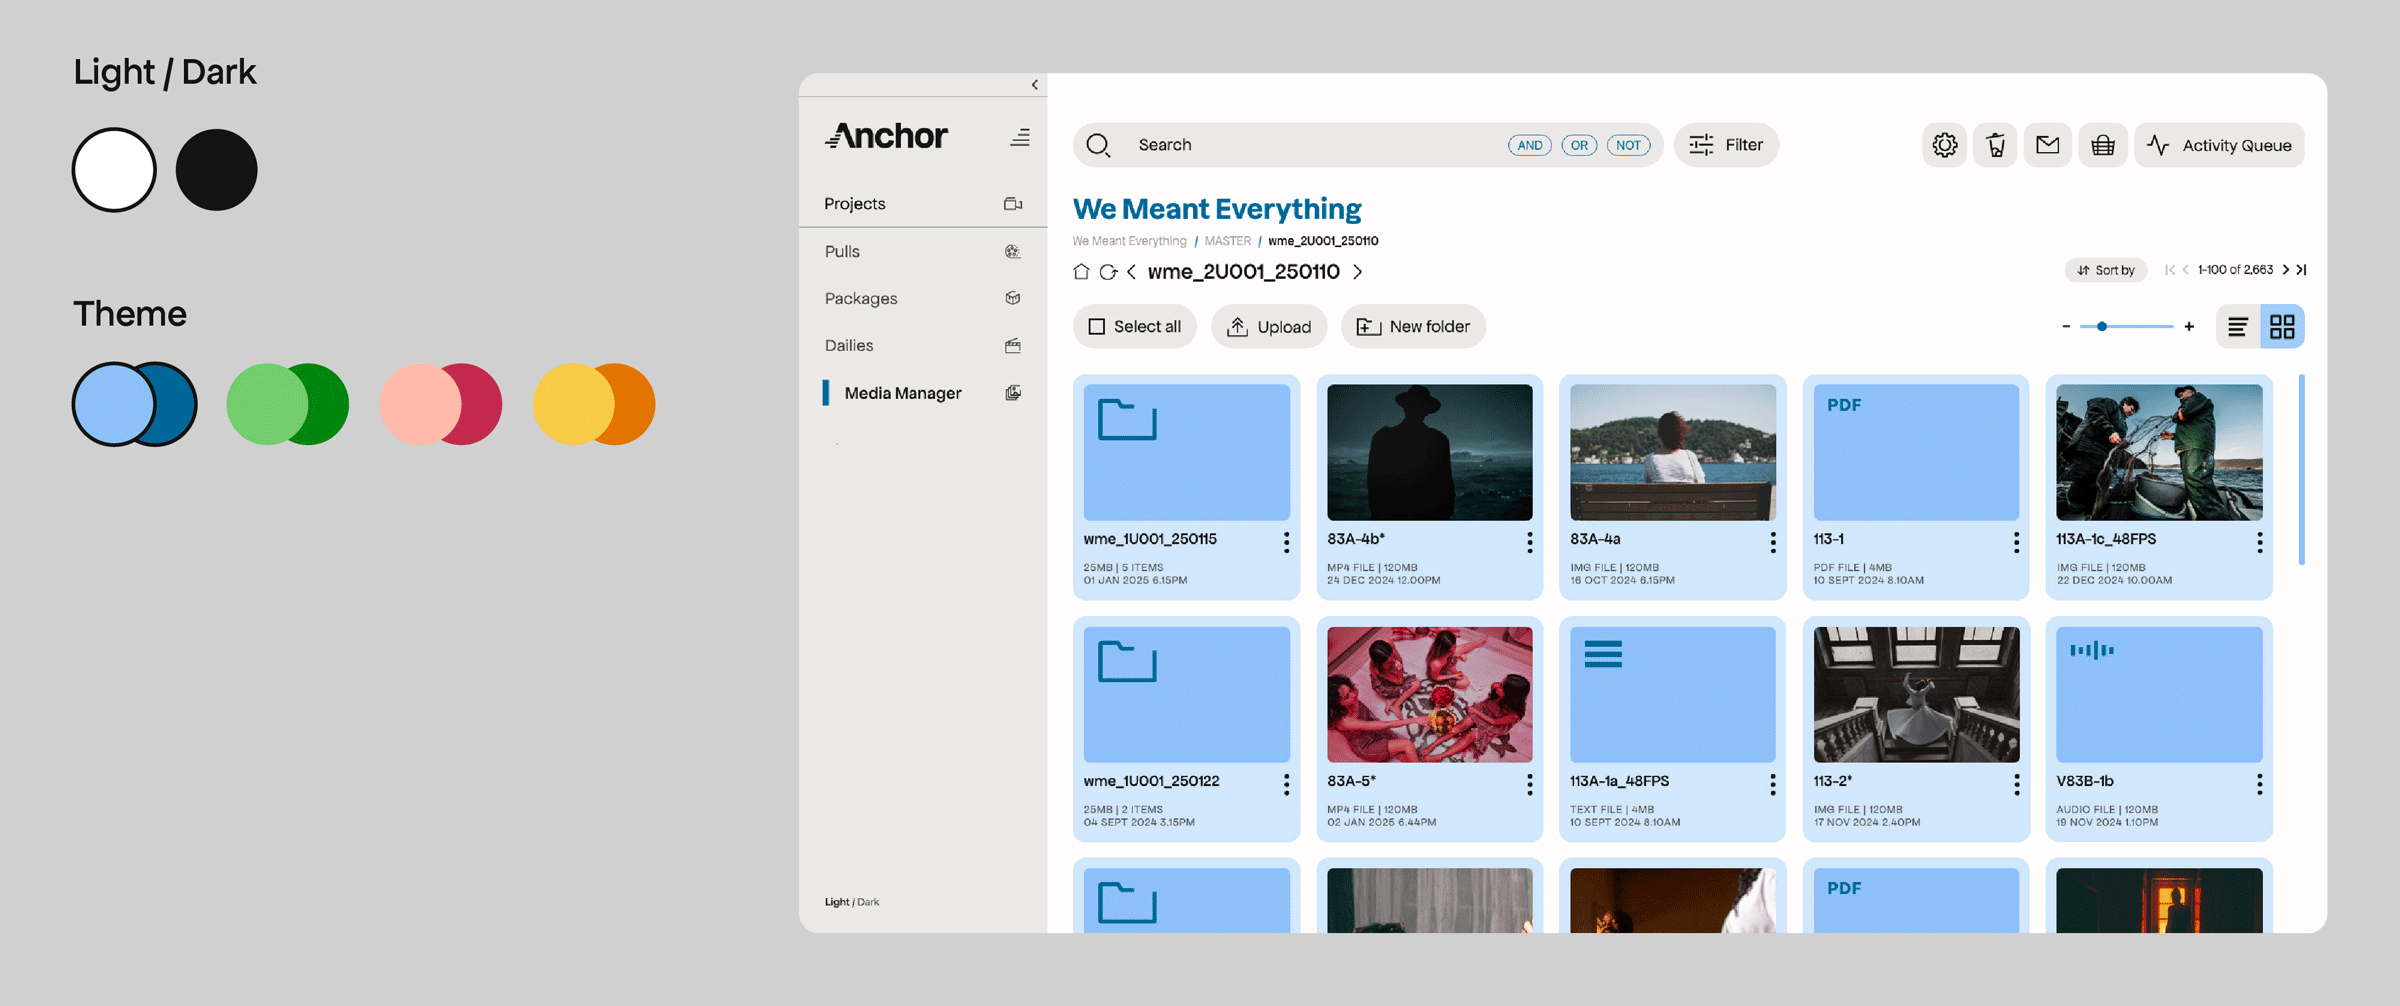The width and height of the screenshot is (2400, 1006).
Task: Click the search magnifier icon
Action: [1098, 145]
